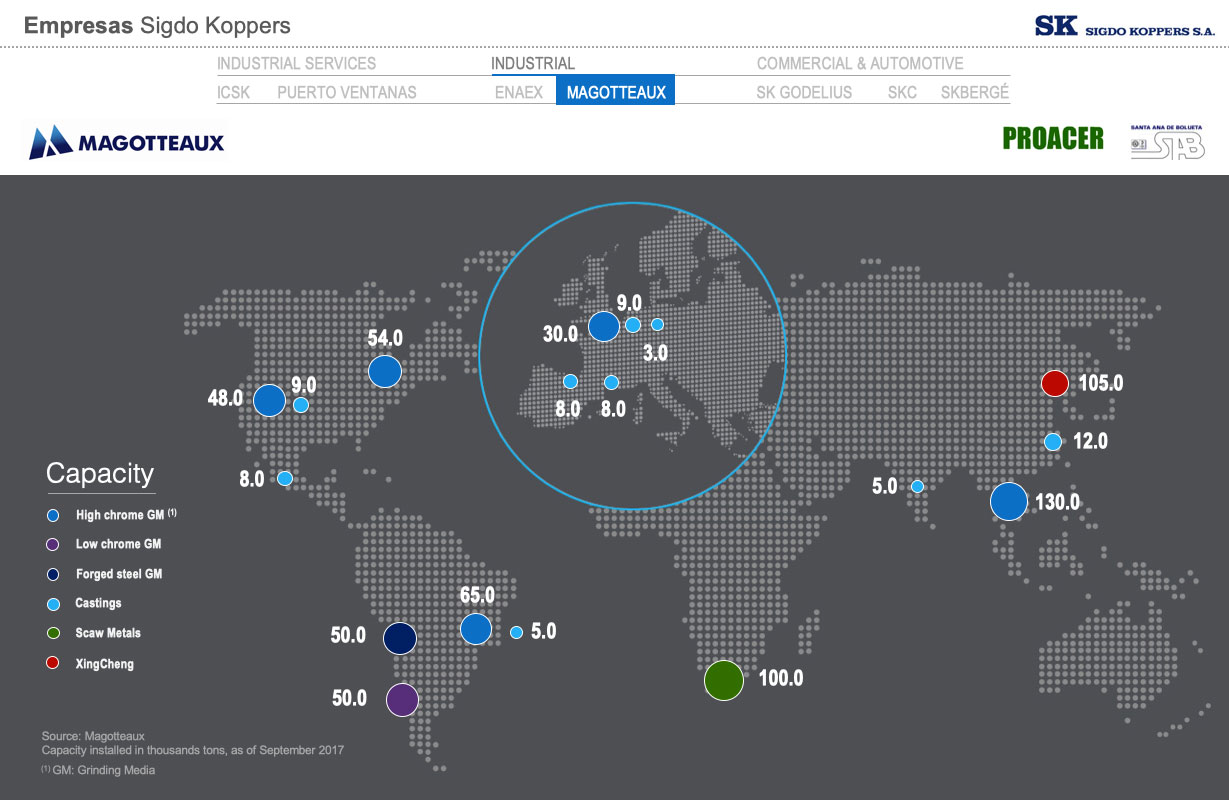1229x800 pixels.
Task: Click the India 5.0 castings dot
Action: [917, 487]
